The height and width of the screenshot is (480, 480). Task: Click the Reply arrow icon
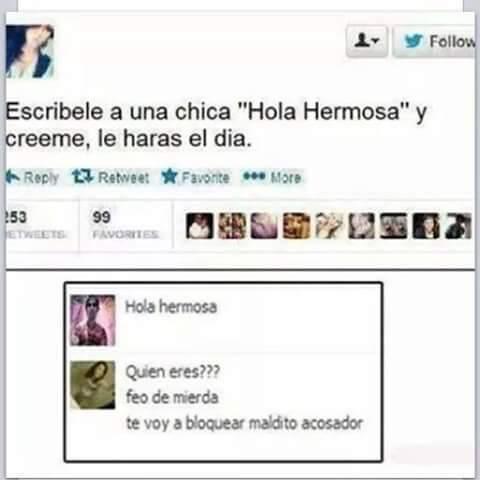[13, 177]
